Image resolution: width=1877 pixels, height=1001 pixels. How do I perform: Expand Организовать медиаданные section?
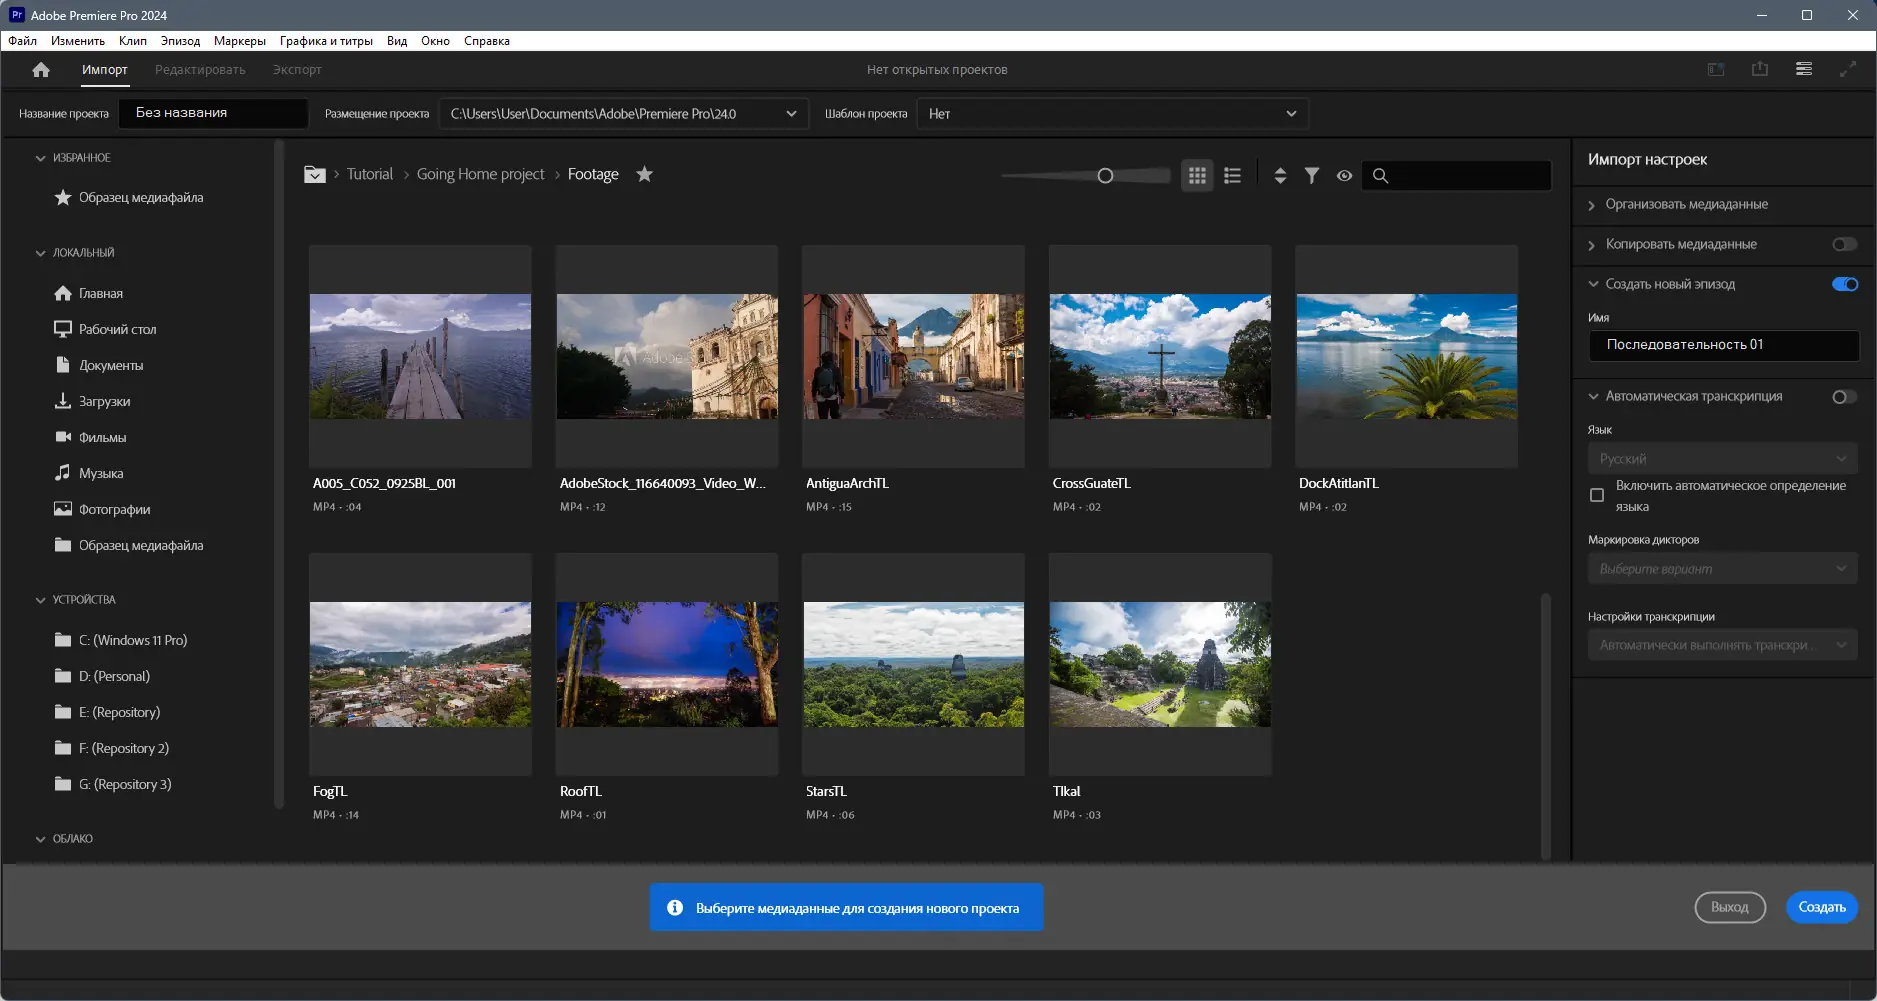(1686, 204)
